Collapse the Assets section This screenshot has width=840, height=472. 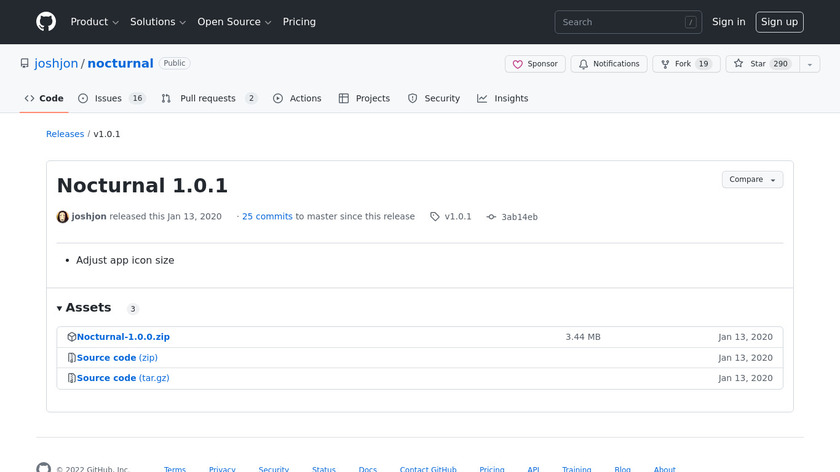tap(85, 308)
